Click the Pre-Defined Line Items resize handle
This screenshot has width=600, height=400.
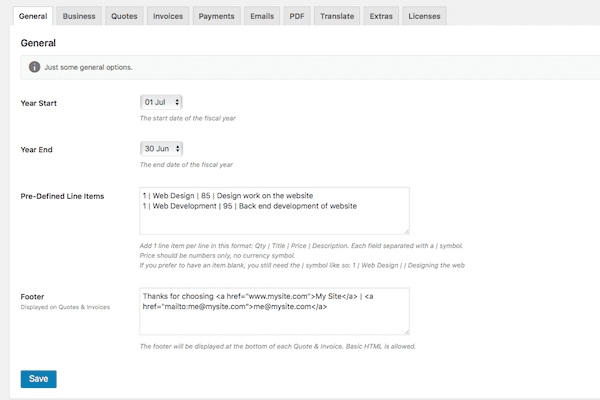click(x=407, y=232)
